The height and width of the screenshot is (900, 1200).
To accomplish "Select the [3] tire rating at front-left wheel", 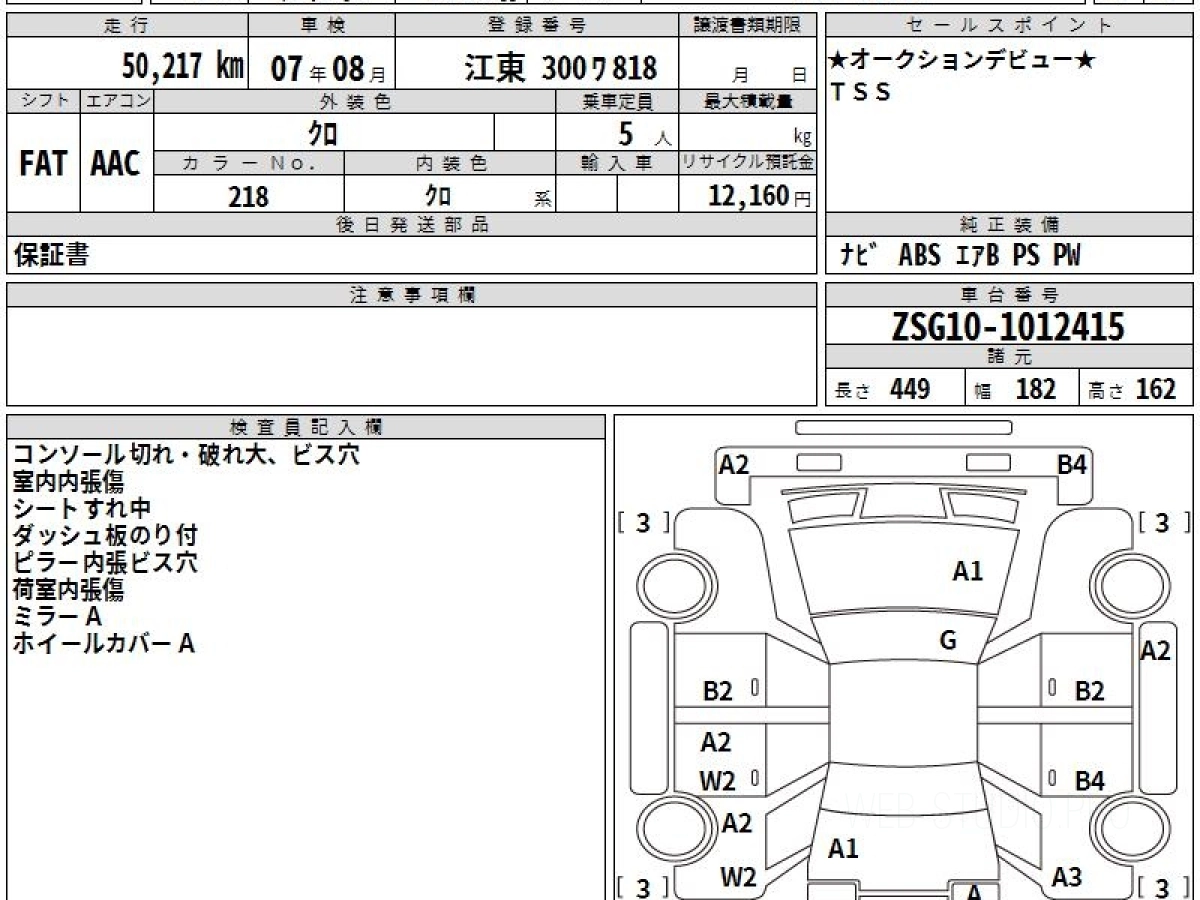I will tap(643, 522).
